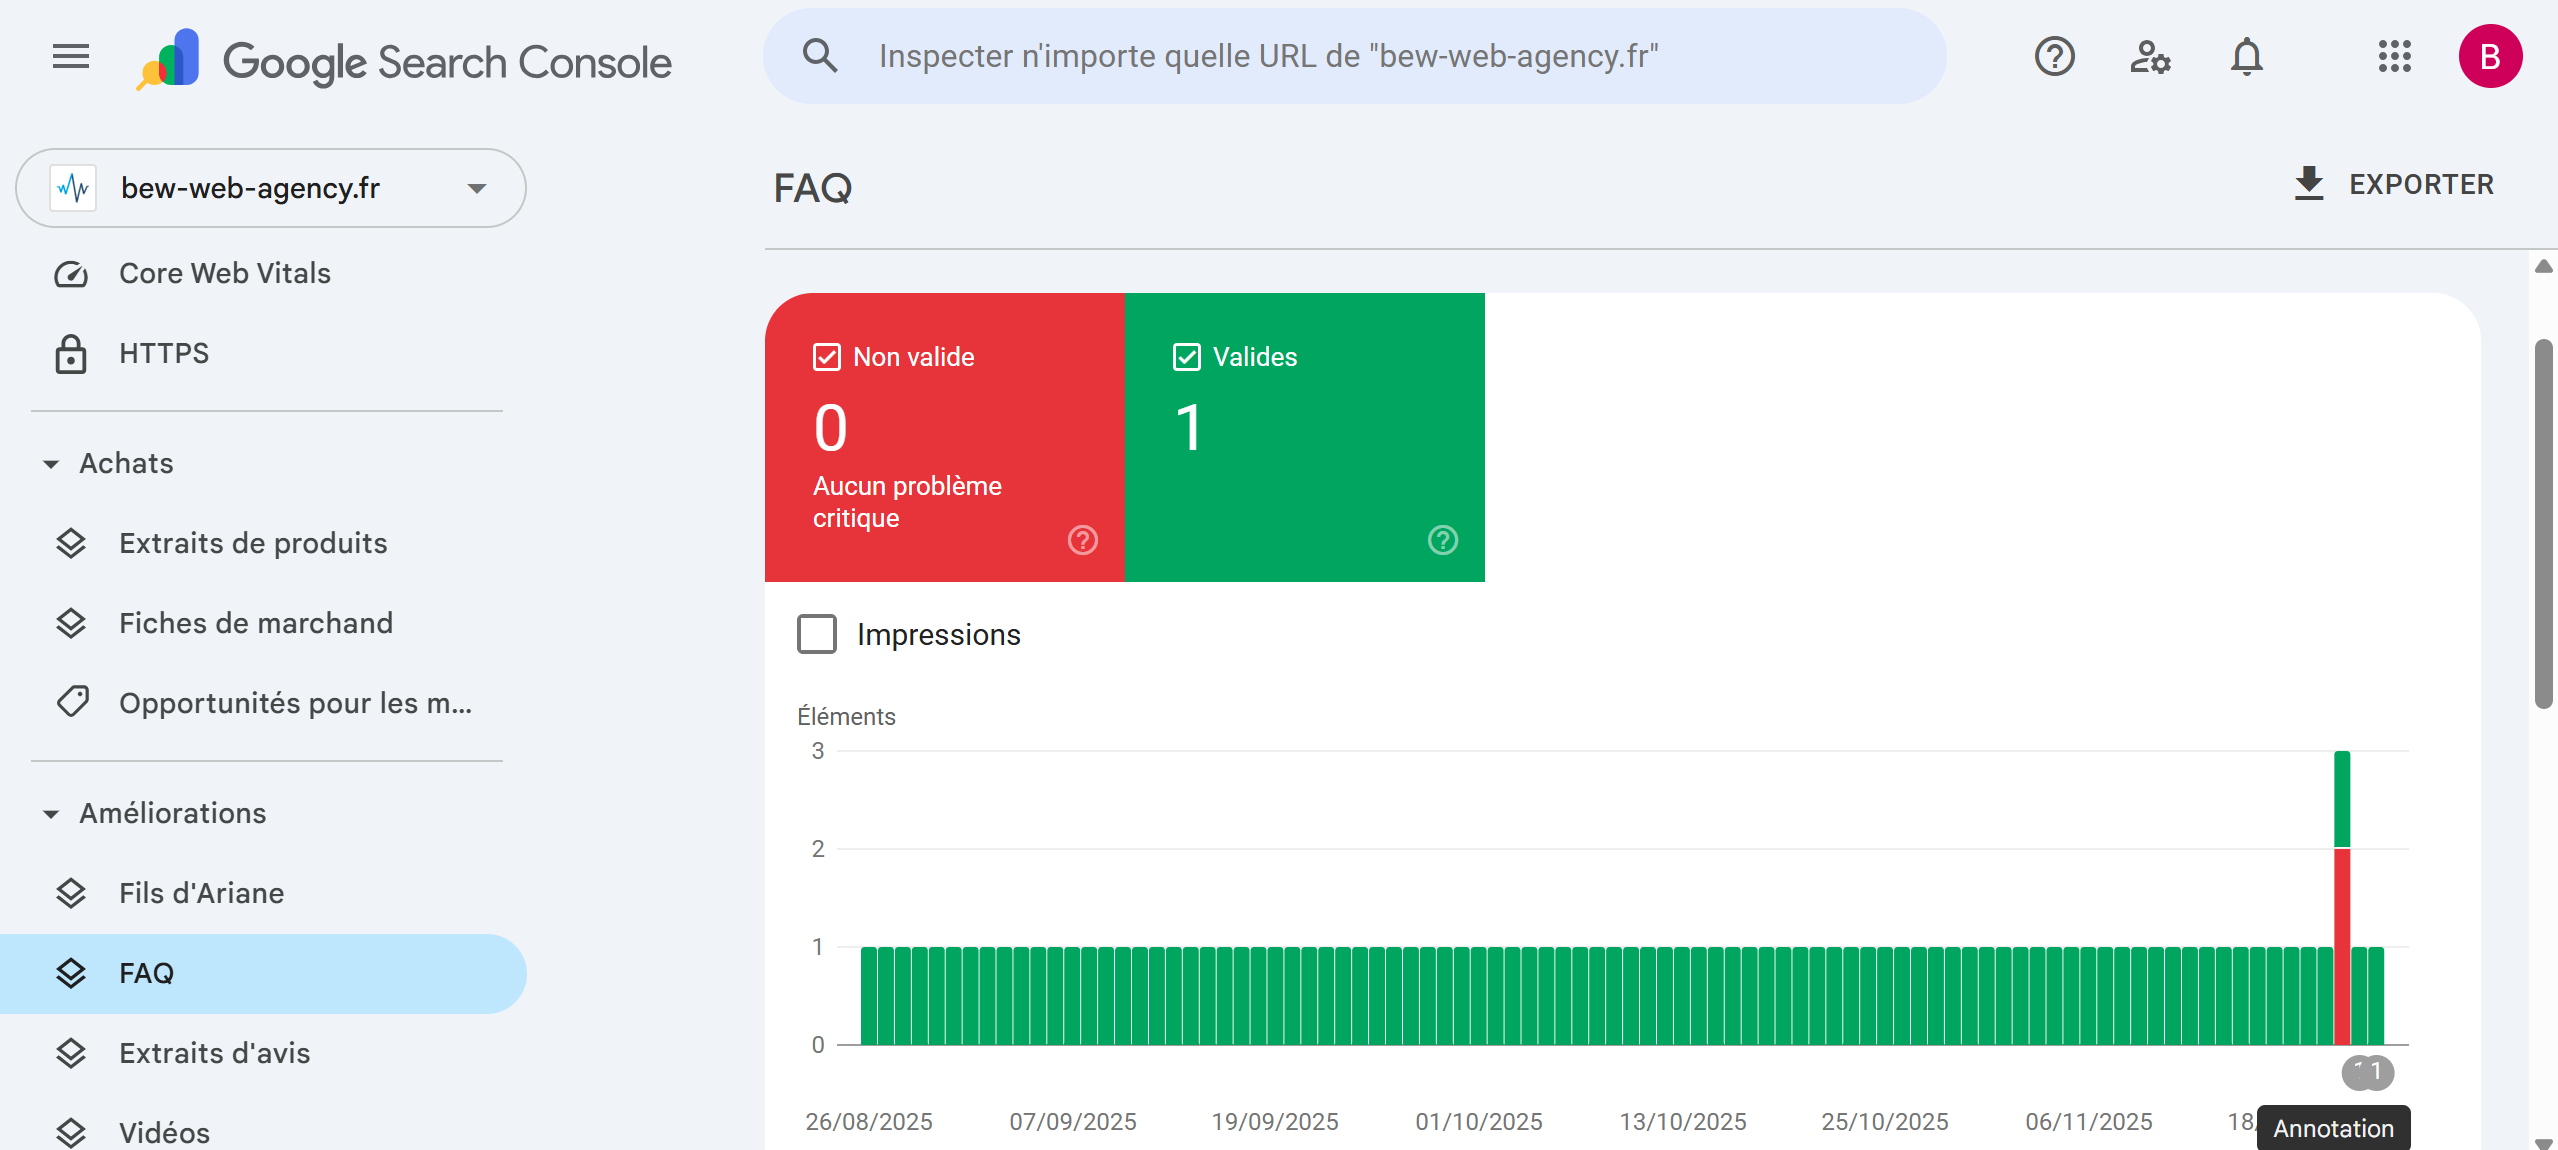Enable the Impressions checkbox
The image size is (2558, 1150).
817,634
